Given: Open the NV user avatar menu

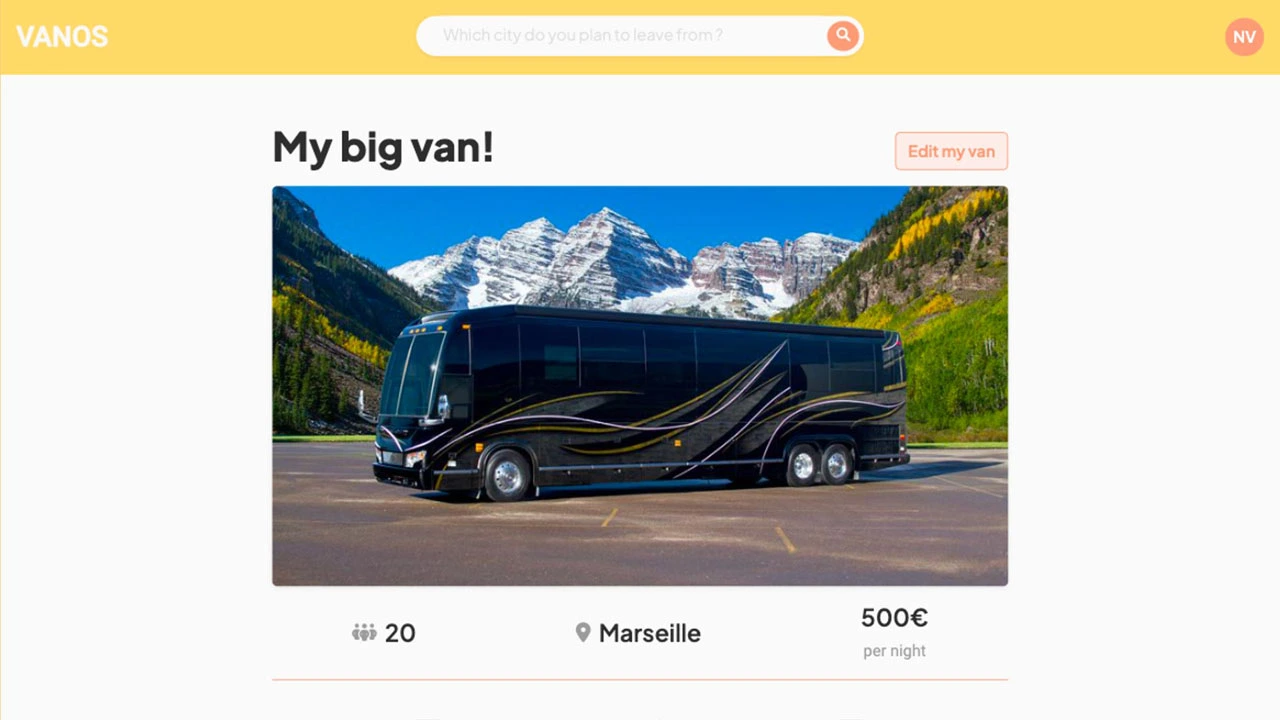Looking at the screenshot, I should [1244, 37].
